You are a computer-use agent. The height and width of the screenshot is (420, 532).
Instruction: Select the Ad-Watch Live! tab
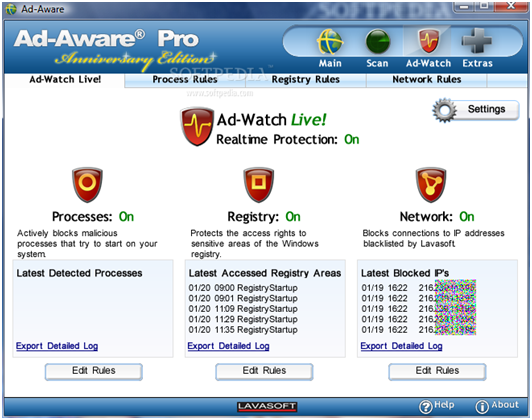coord(65,79)
